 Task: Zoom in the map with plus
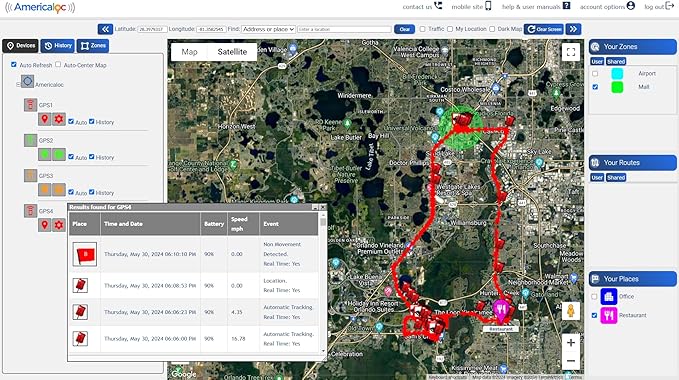click(571, 342)
